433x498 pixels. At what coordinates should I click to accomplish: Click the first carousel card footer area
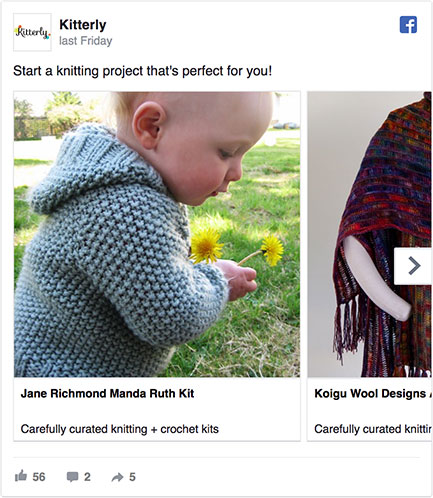157,409
